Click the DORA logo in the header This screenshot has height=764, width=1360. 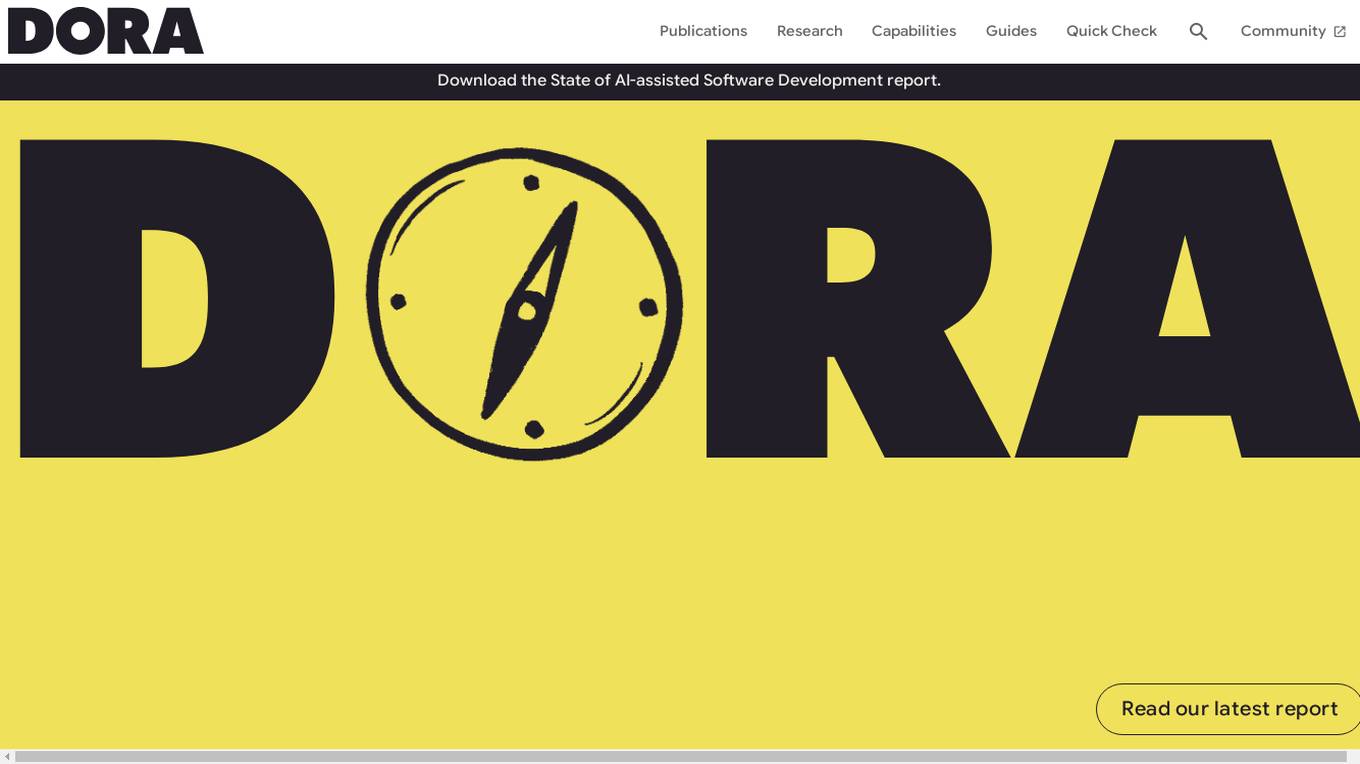coord(106,31)
